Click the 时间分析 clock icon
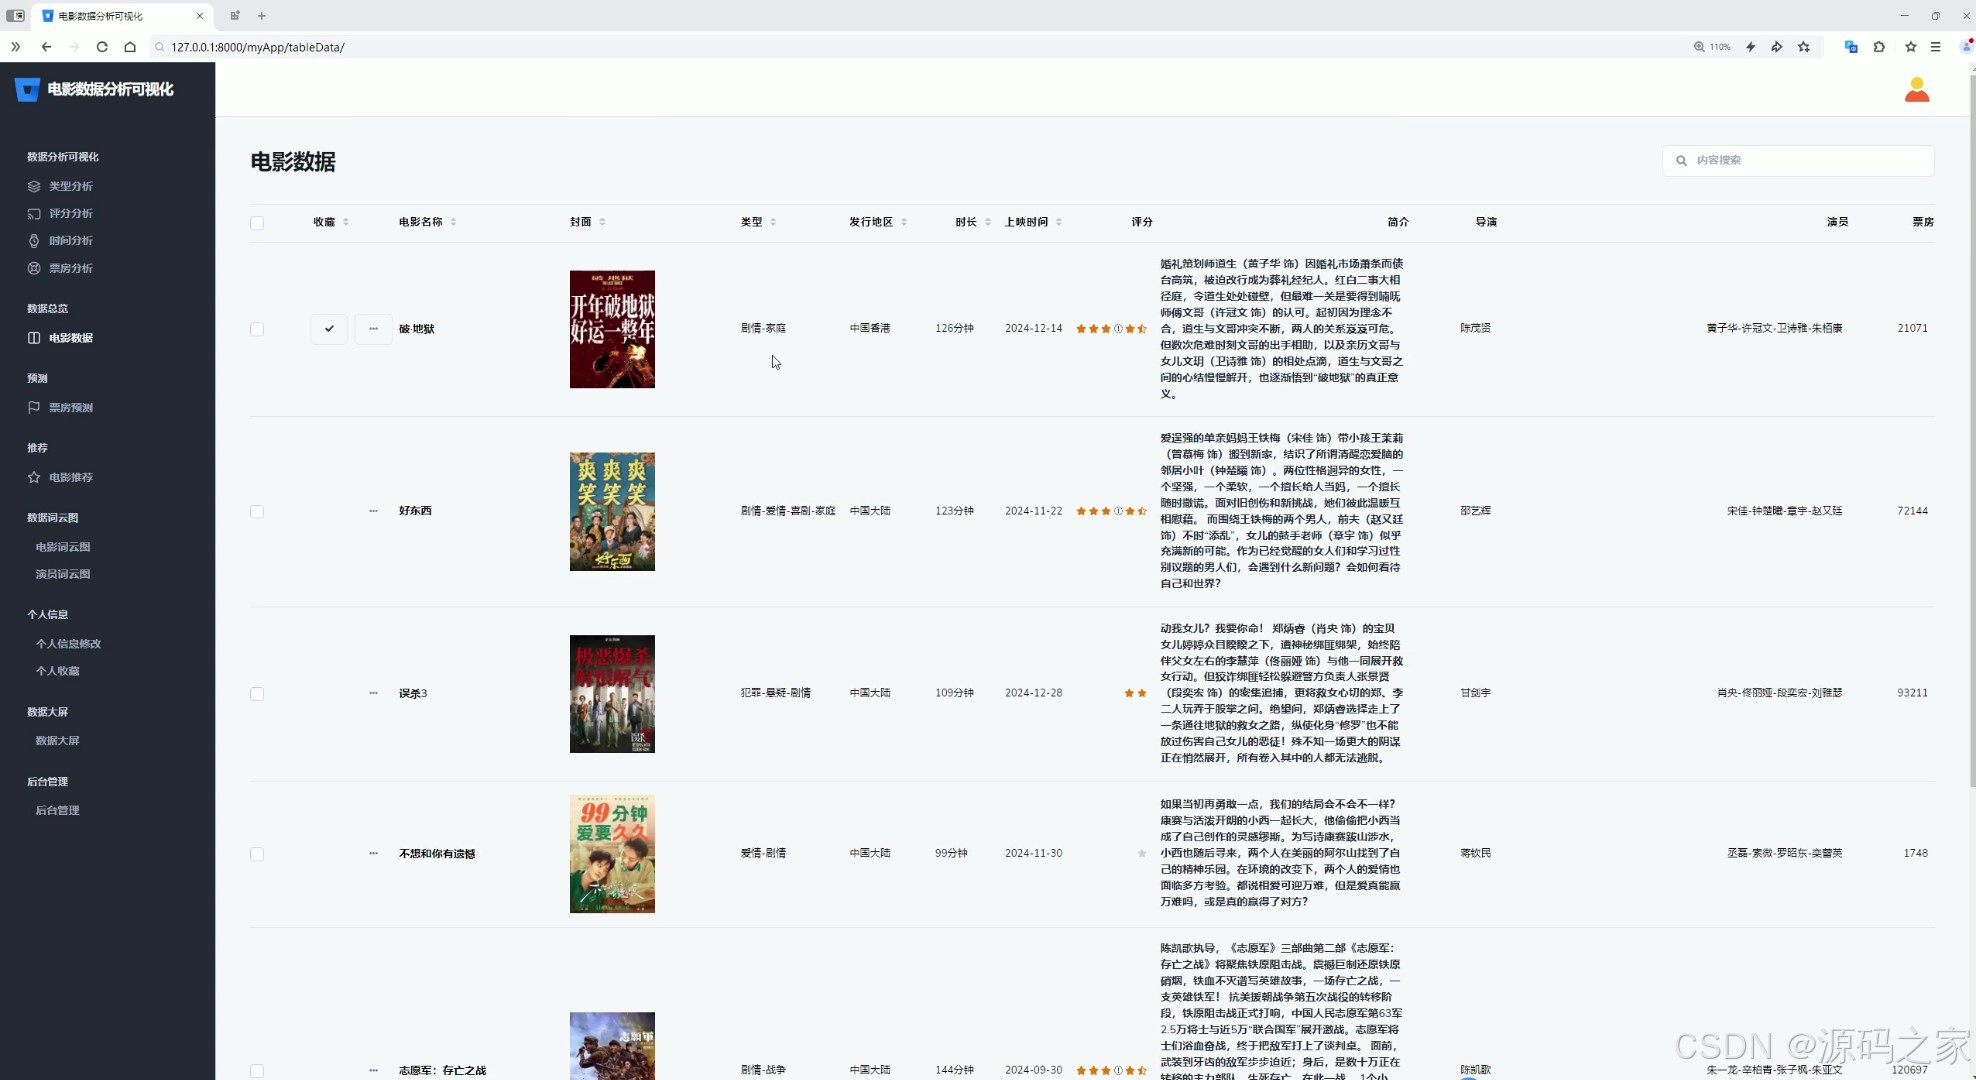 (x=34, y=241)
